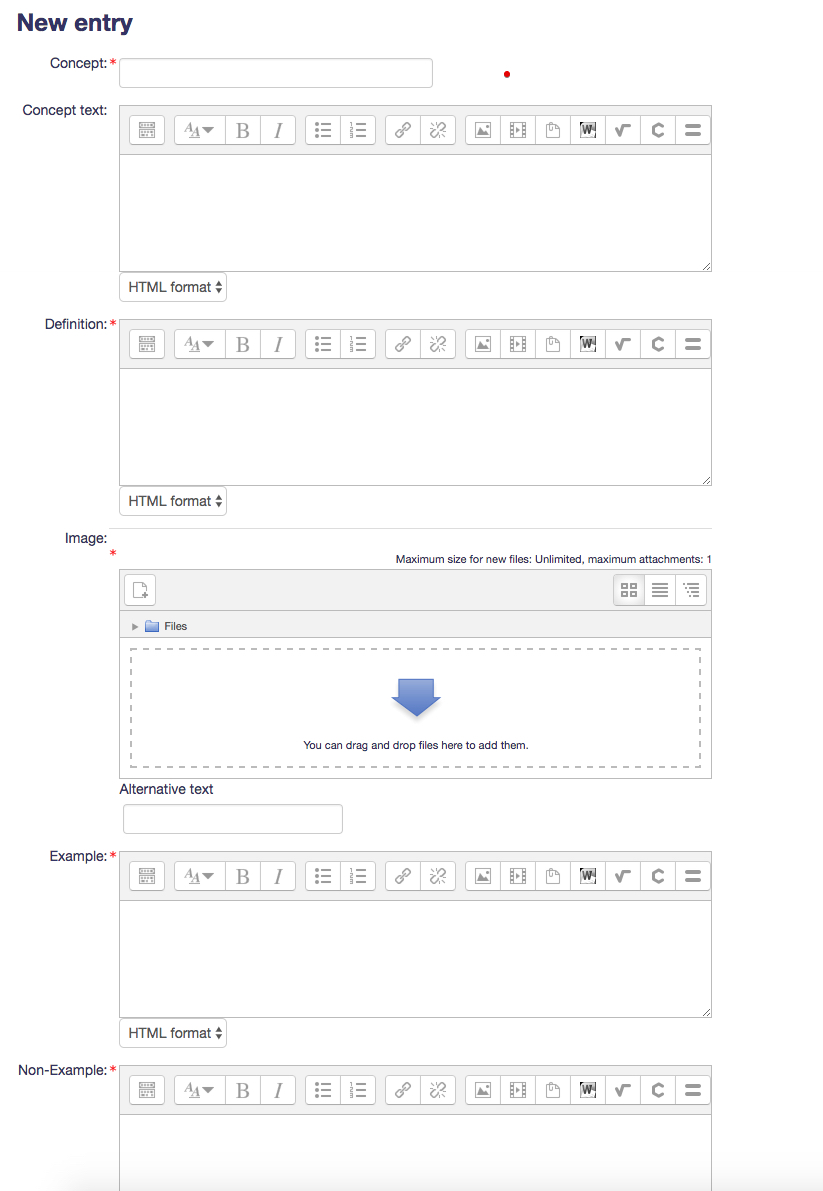Click inside Definition editing area
This screenshot has height=1191, width=823.
pos(415,427)
